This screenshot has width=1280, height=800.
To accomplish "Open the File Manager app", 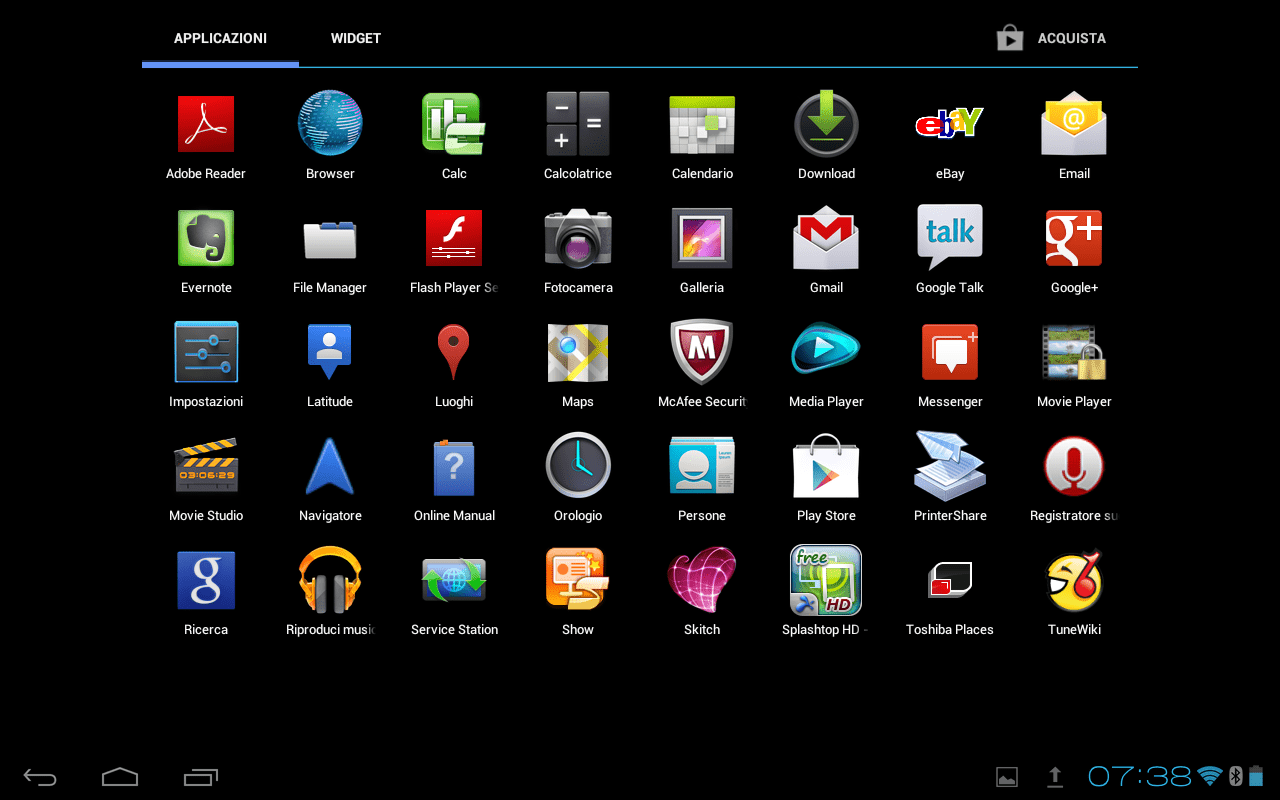I will (x=330, y=238).
